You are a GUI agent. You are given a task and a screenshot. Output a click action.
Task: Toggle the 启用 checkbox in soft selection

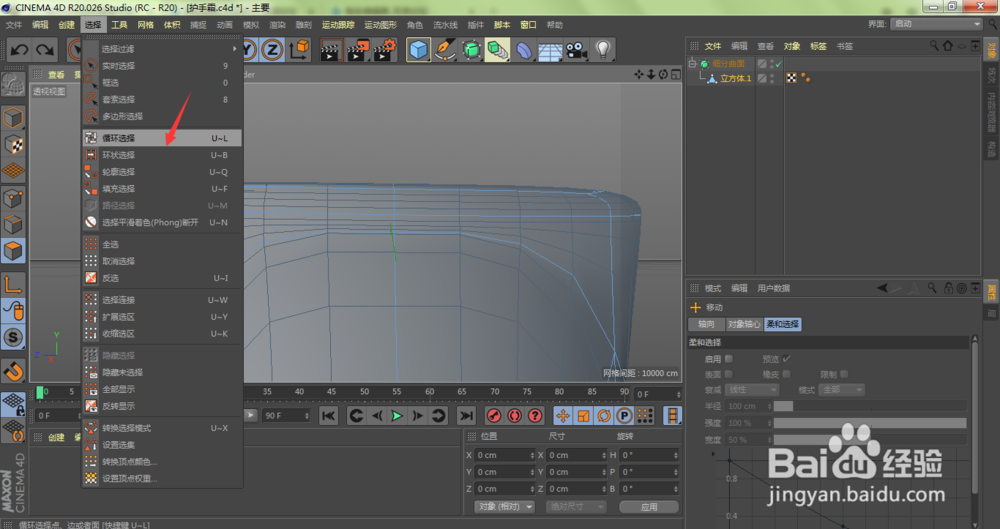click(729, 358)
